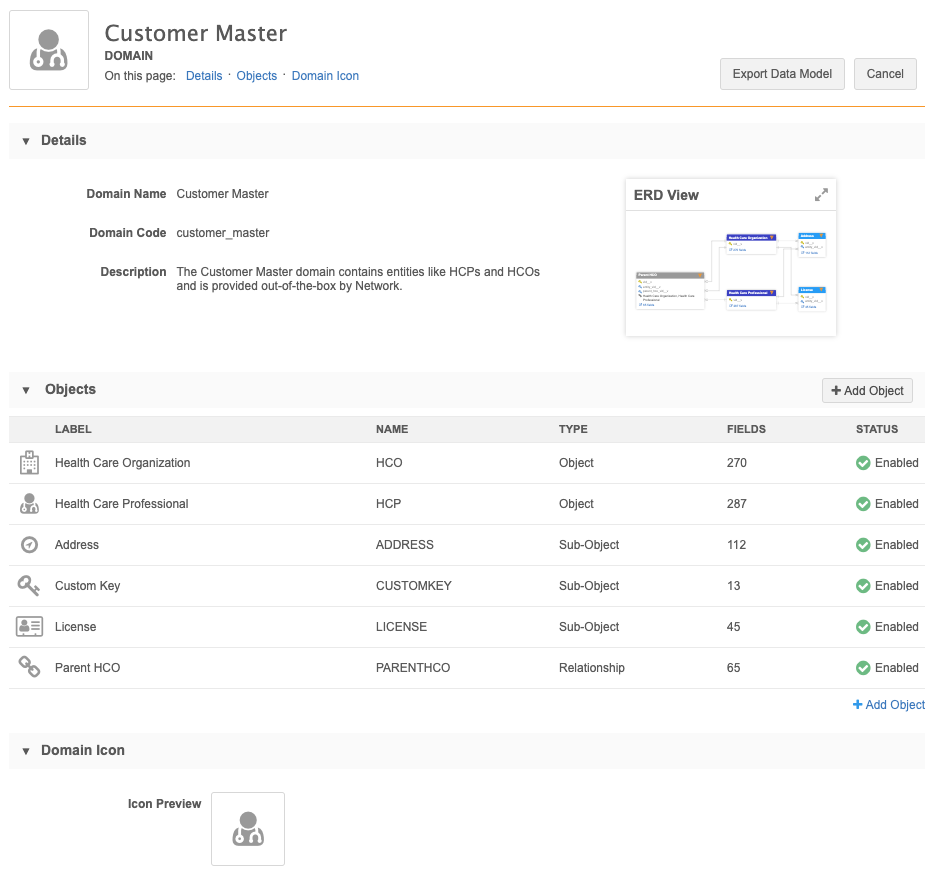
Task: Click Enabled status checkmark for HCO row
Action: [863, 463]
